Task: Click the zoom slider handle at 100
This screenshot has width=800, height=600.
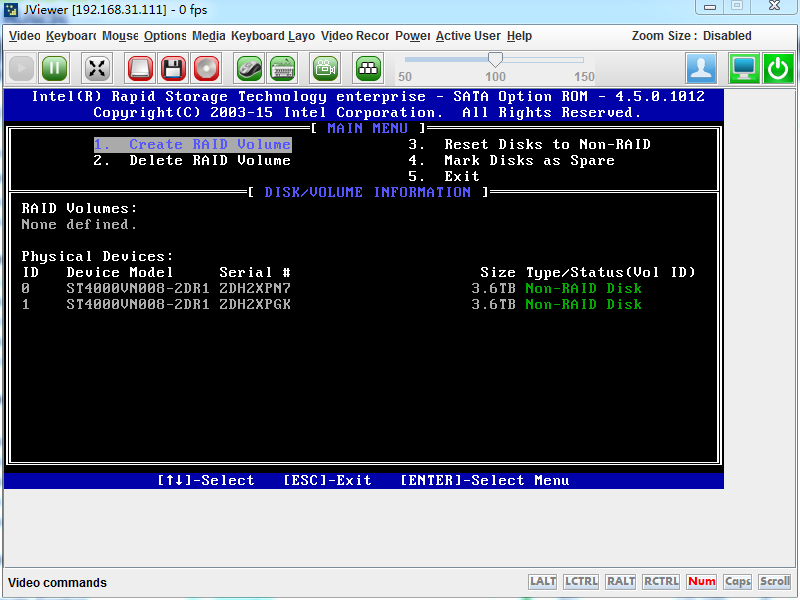Action: 495,60
